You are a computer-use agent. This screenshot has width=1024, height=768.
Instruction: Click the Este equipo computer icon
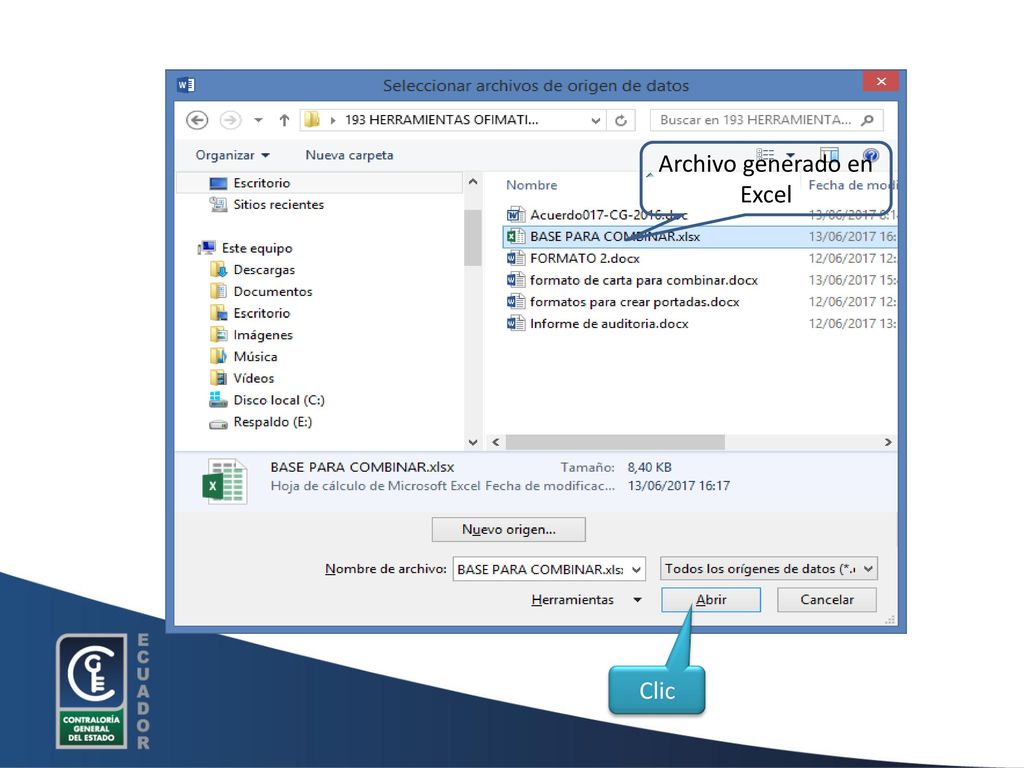208,248
